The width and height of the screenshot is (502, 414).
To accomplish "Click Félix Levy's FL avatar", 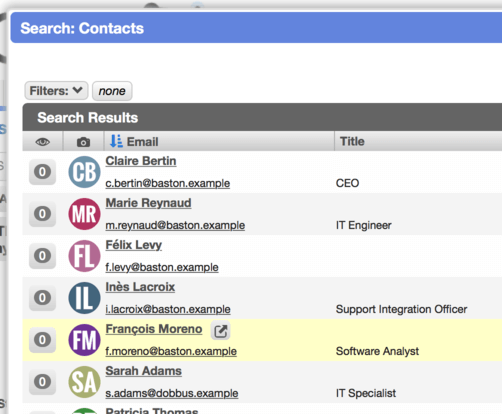I will pyautogui.click(x=84, y=256).
